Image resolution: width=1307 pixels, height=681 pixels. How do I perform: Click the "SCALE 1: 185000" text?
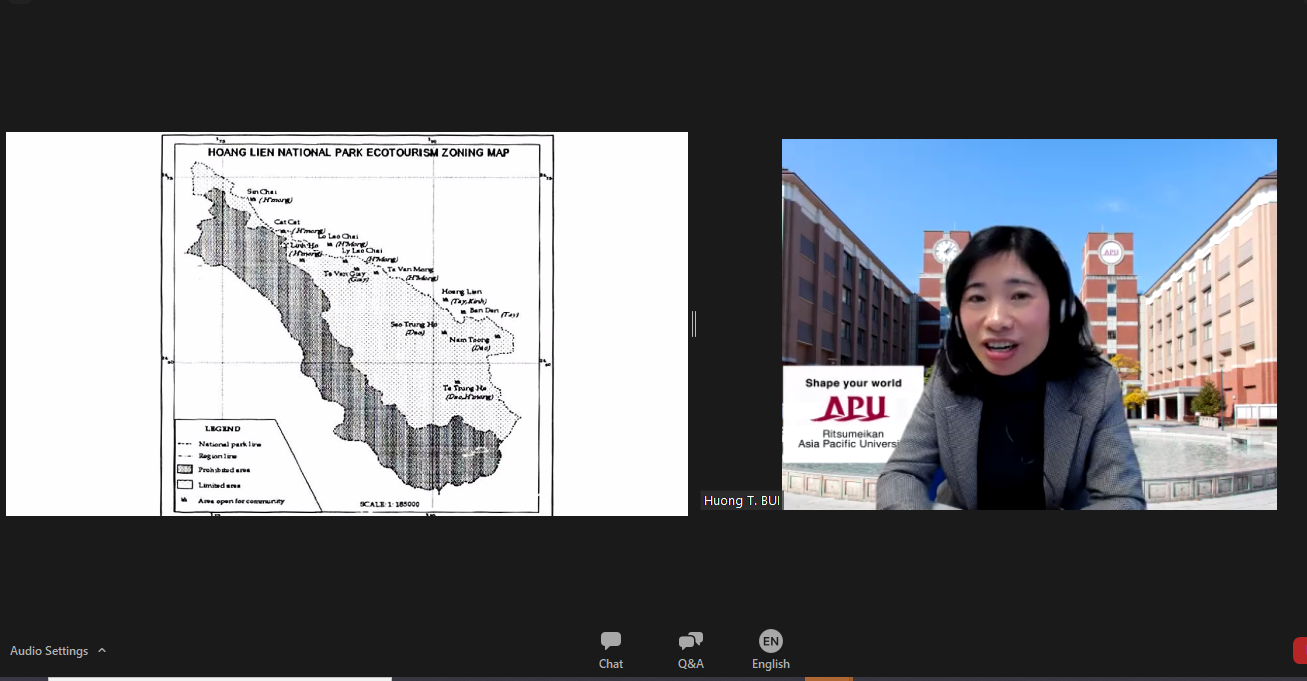tap(389, 503)
